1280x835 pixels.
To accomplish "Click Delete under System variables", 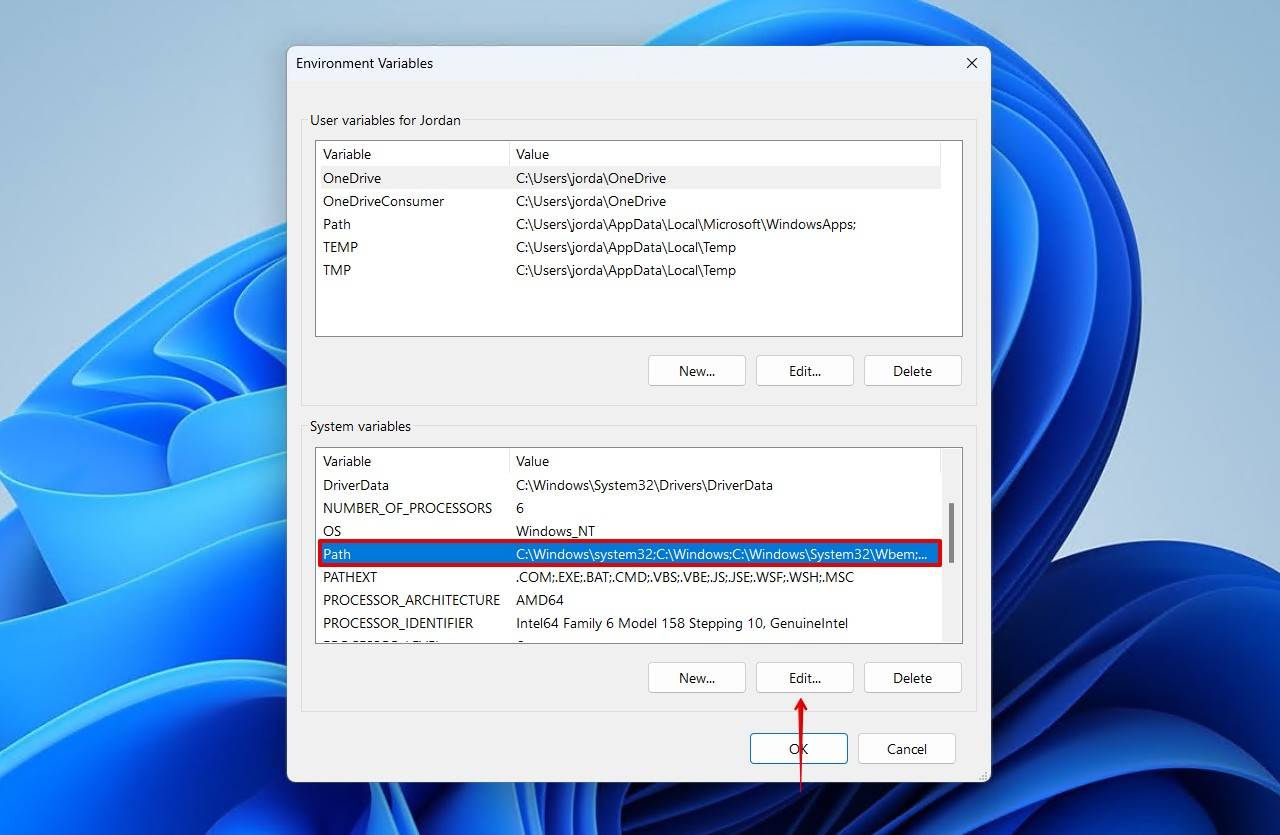I will coord(912,678).
